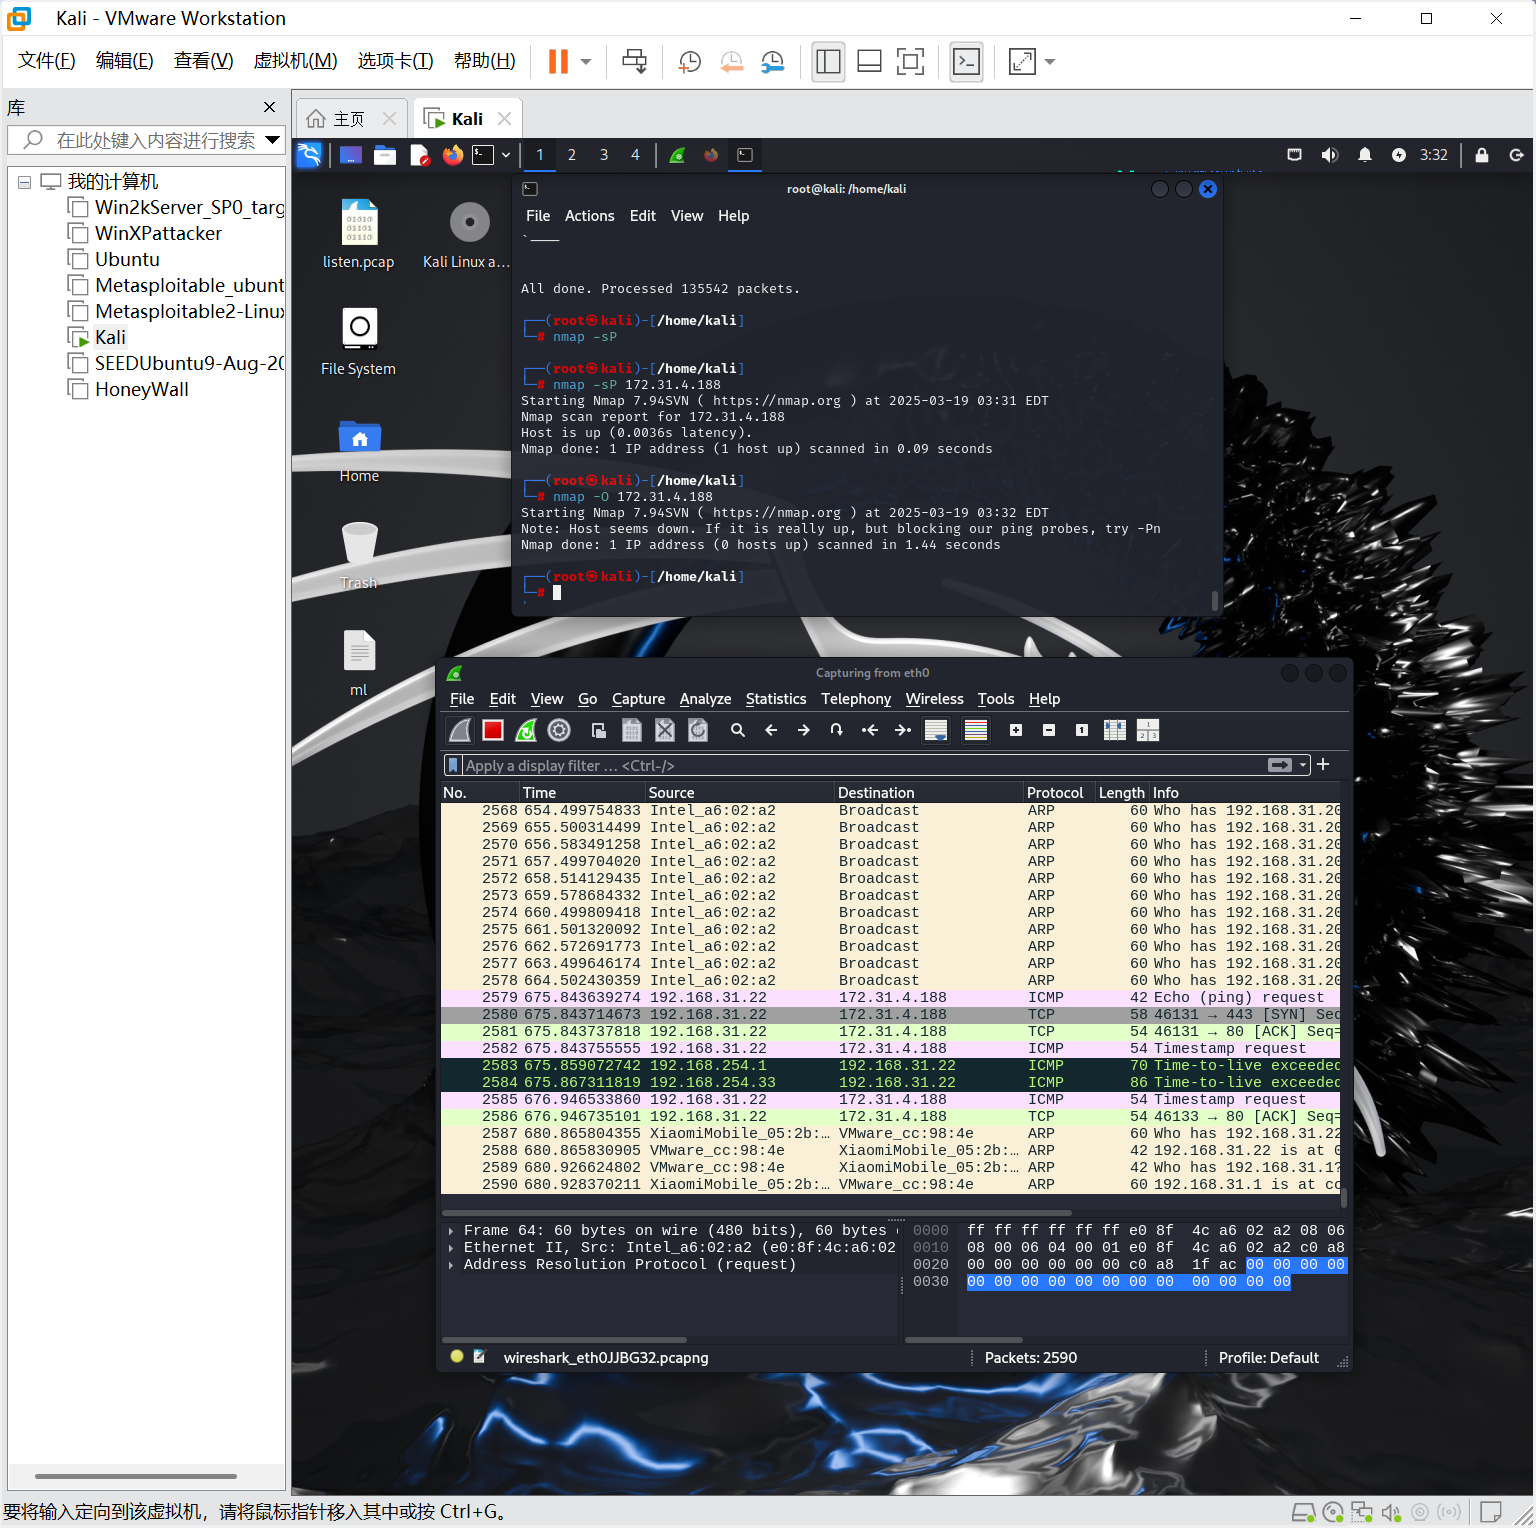Add a display filter button
The height and width of the screenshot is (1528, 1536).
pyautogui.click(x=1323, y=764)
